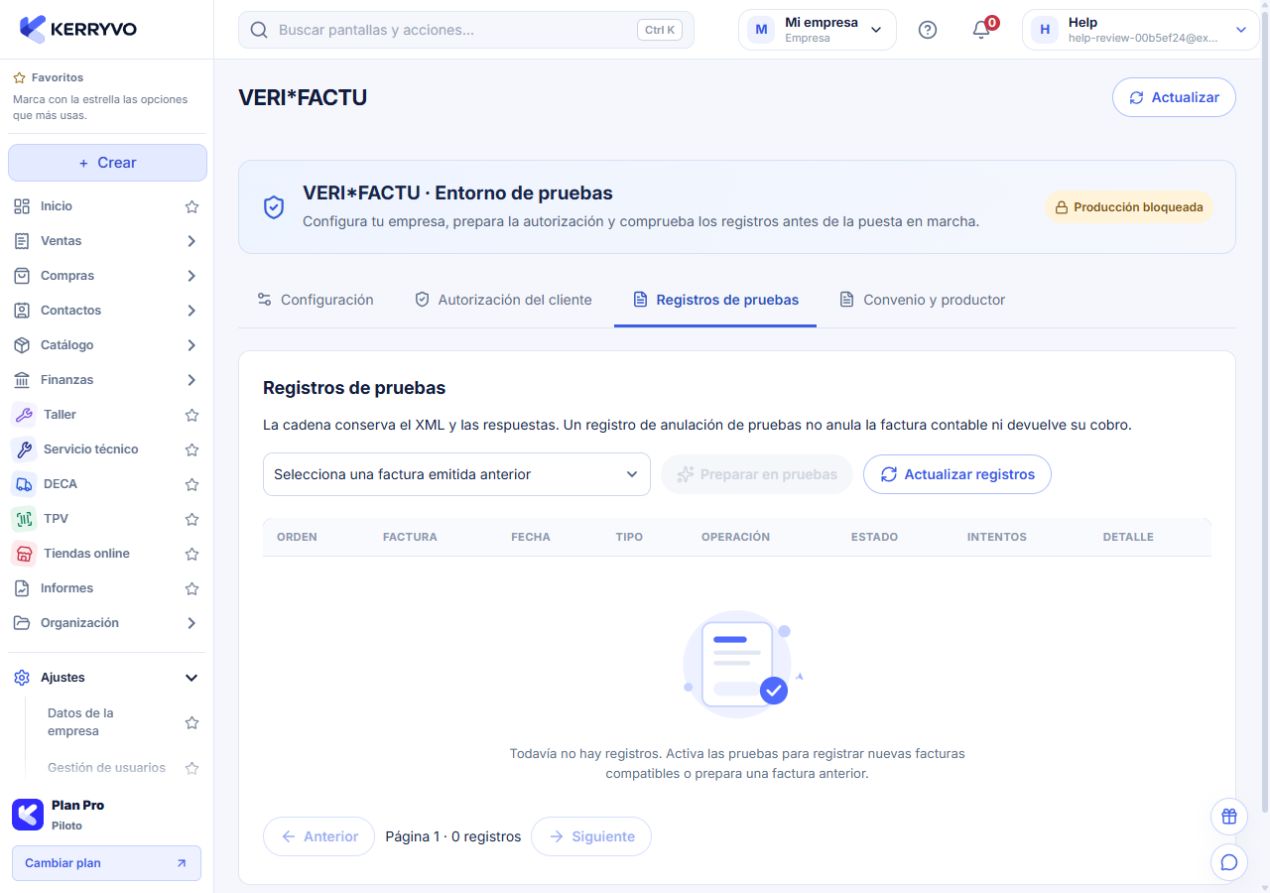This screenshot has height=893, width=1270.
Task: Click the shield icon in the banner
Action: 273,207
